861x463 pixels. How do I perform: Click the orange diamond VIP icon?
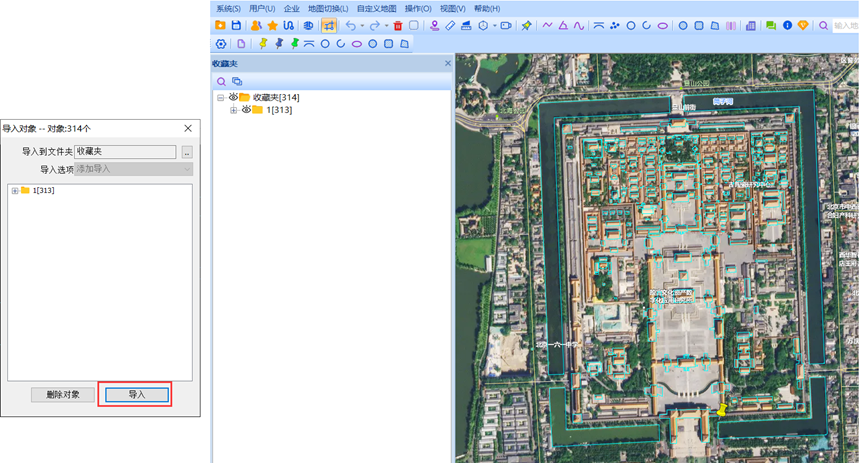[803, 25]
